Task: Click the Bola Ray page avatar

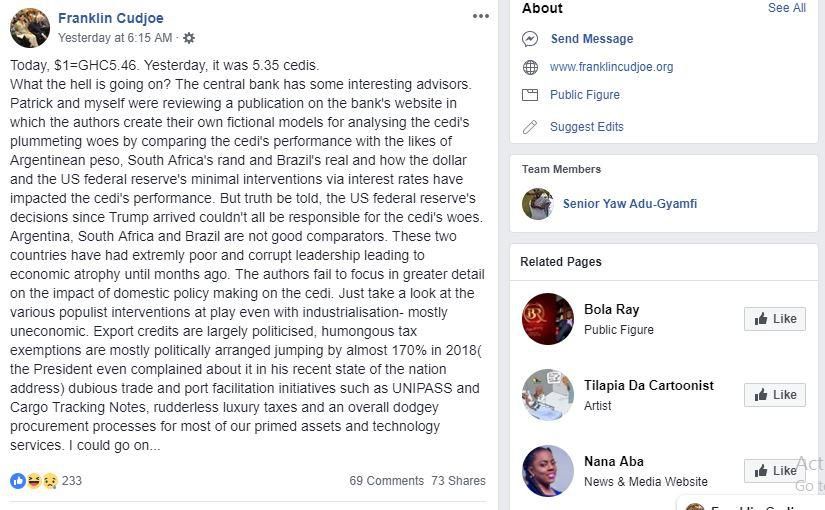Action: click(548, 319)
